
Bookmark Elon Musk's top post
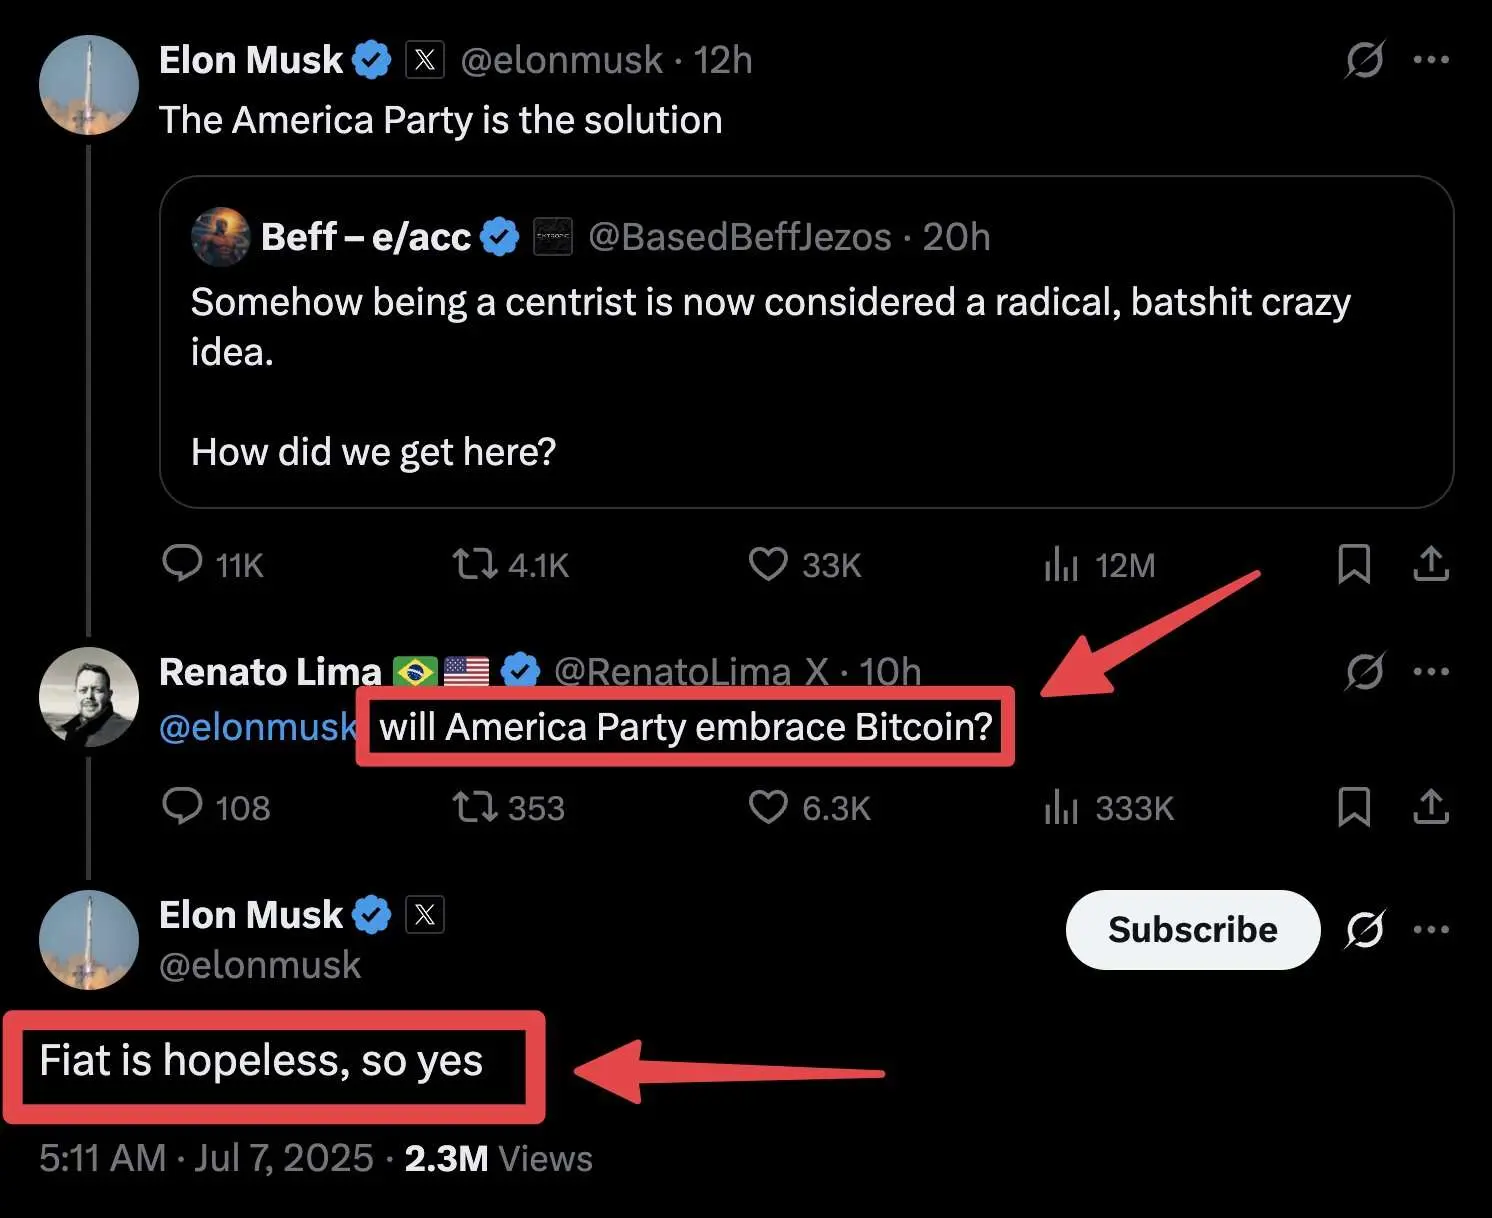[x=1354, y=564]
